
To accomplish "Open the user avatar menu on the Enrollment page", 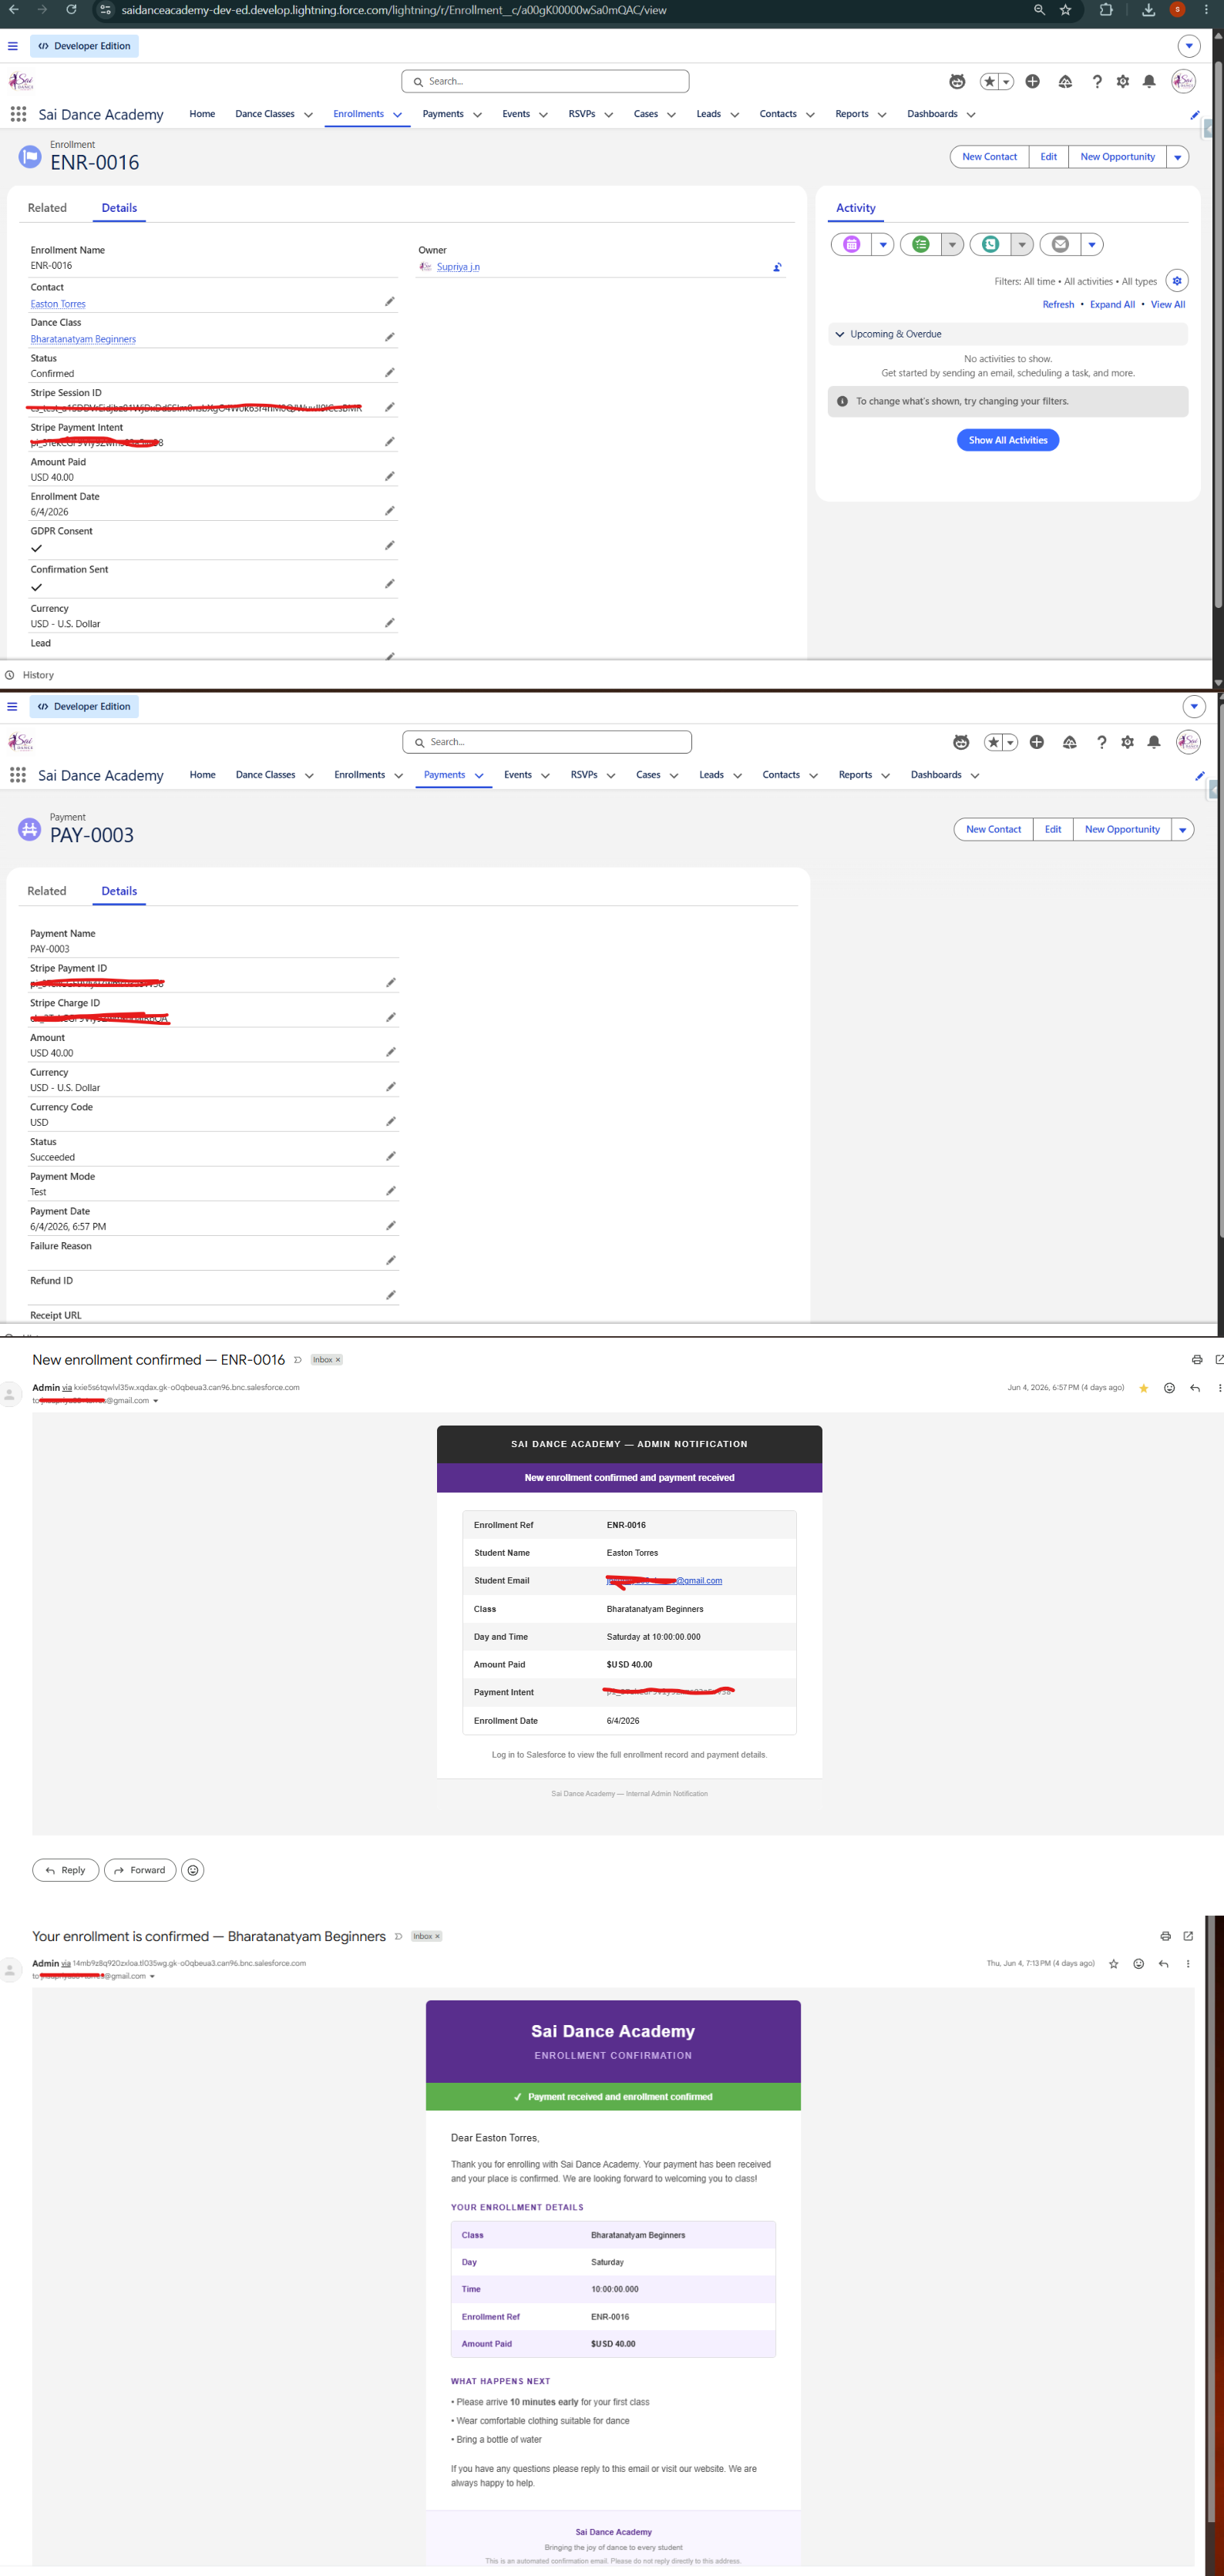I will [1183, 81].
